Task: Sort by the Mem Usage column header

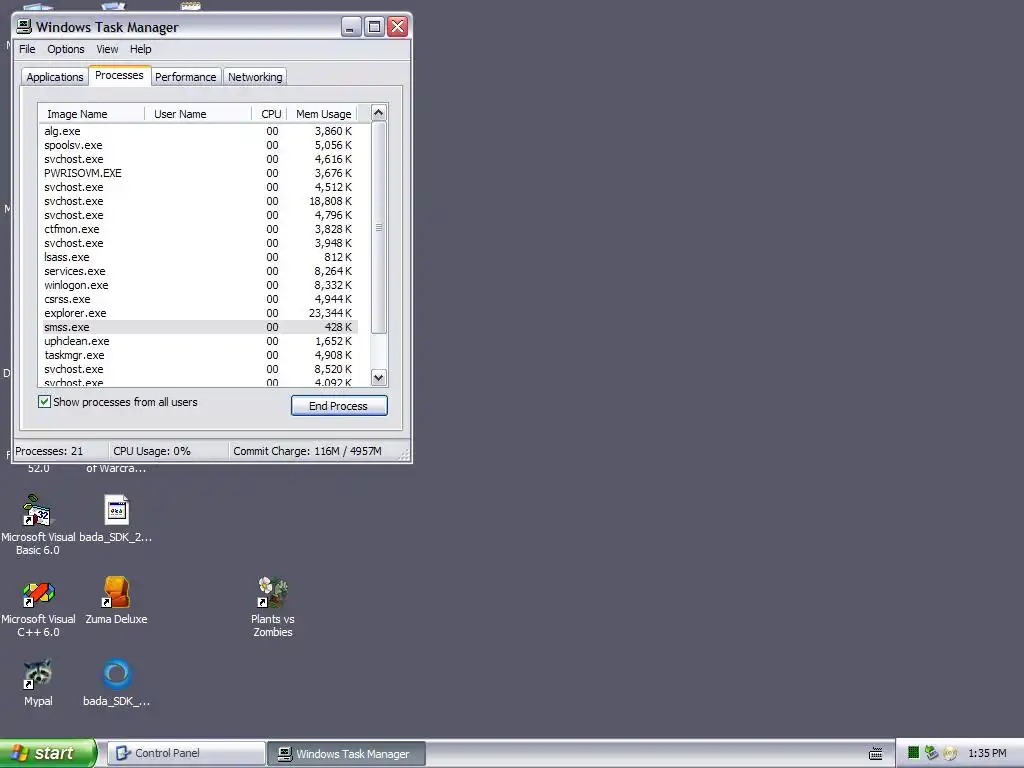Action: tap(322, 114)
